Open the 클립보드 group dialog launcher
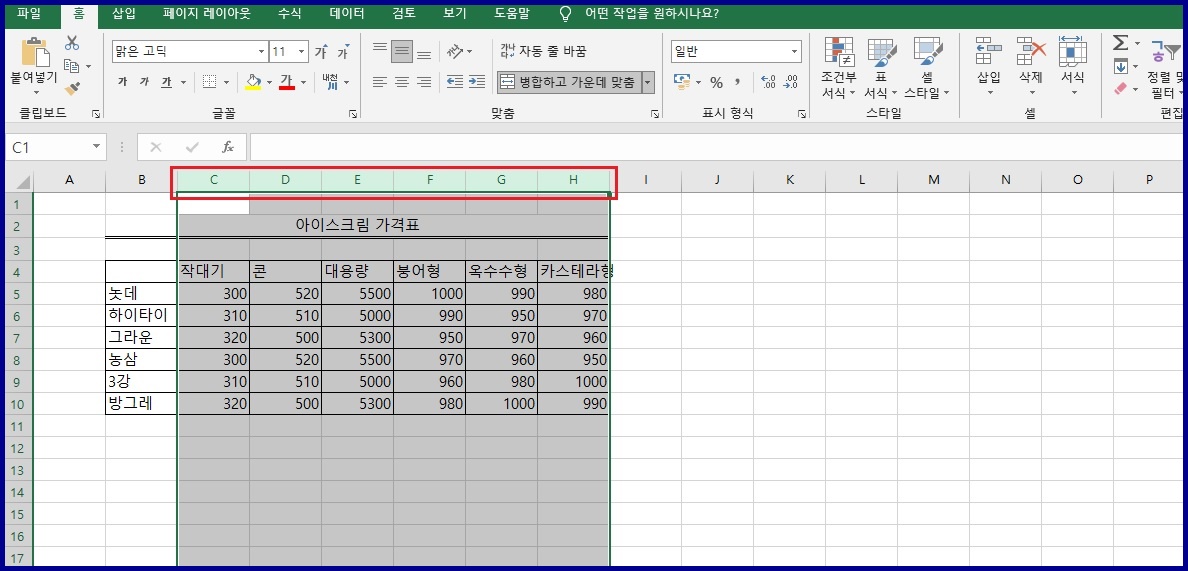The height and width of the screenshot is (571, 1188). pos(95,114)
